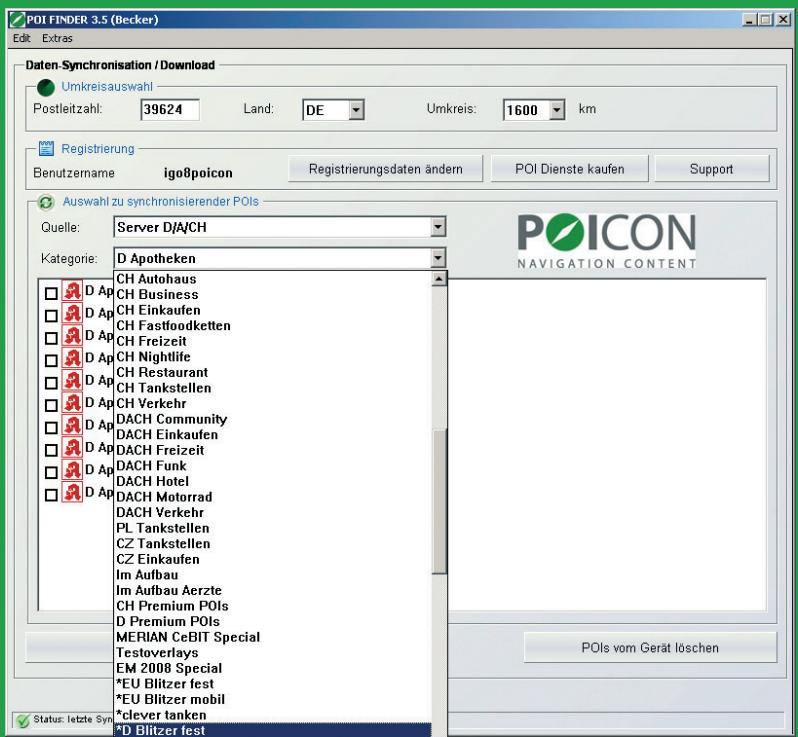Select highlighted *D Blitzer fest entry
798x737 pixels.
click(273, 730)
